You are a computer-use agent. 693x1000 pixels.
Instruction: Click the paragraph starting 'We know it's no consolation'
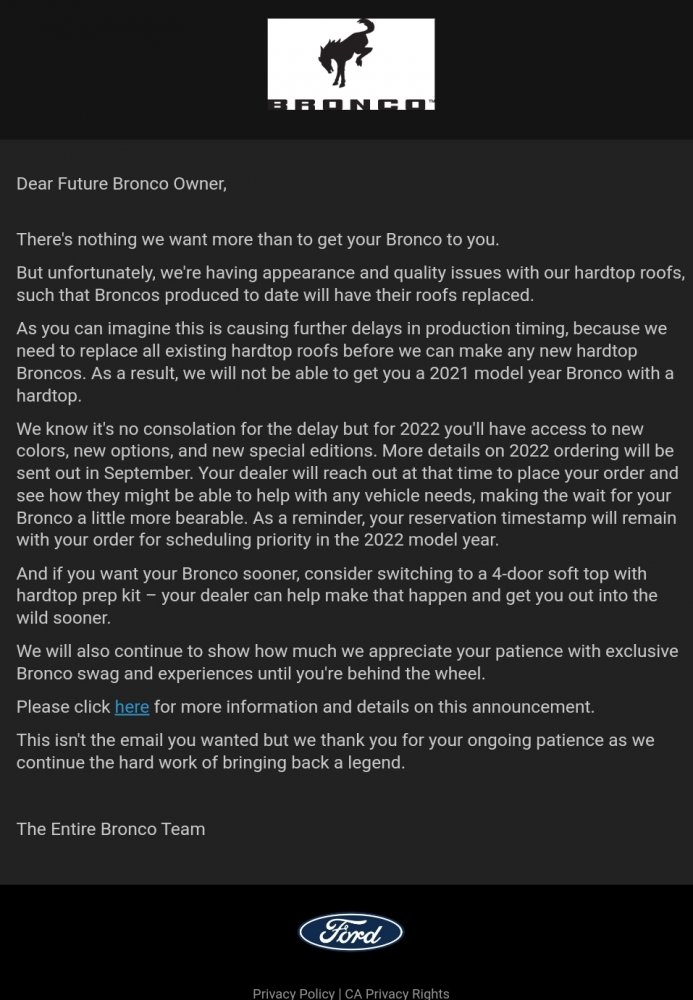[345, 484]
